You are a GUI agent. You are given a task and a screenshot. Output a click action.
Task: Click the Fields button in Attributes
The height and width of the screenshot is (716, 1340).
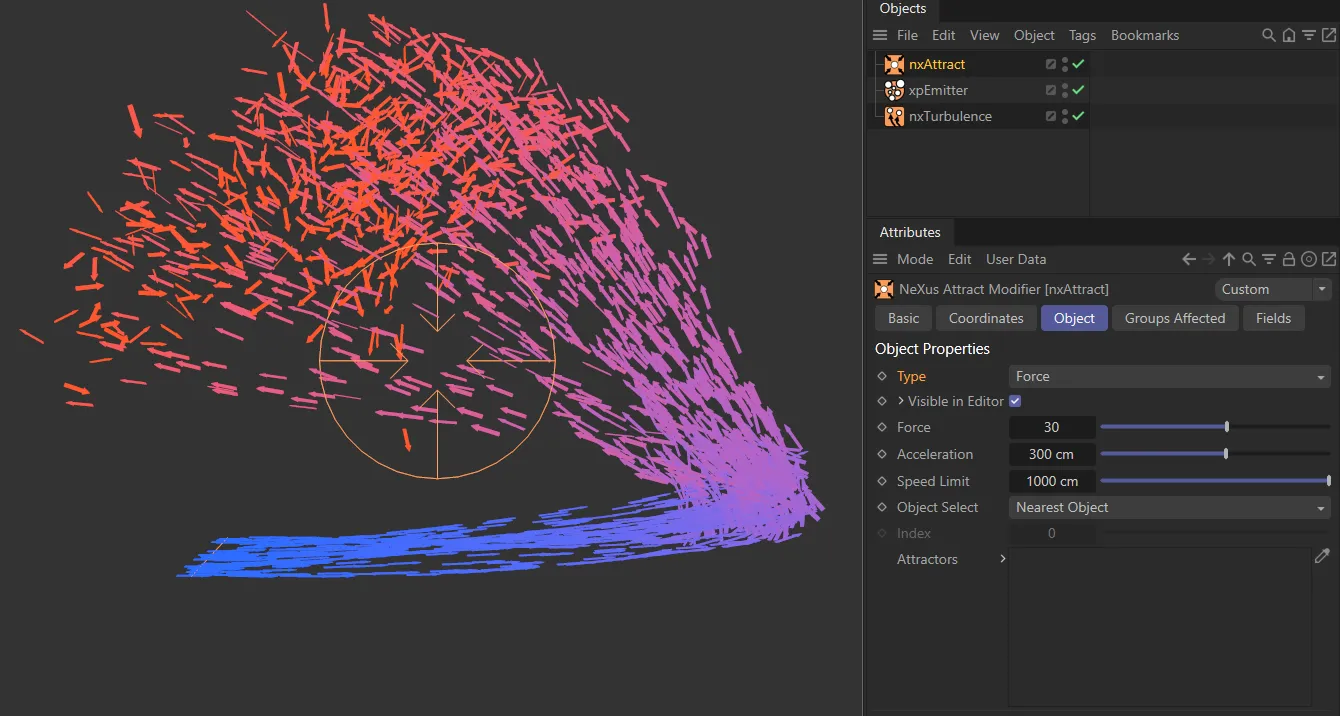click(1273, 318)
